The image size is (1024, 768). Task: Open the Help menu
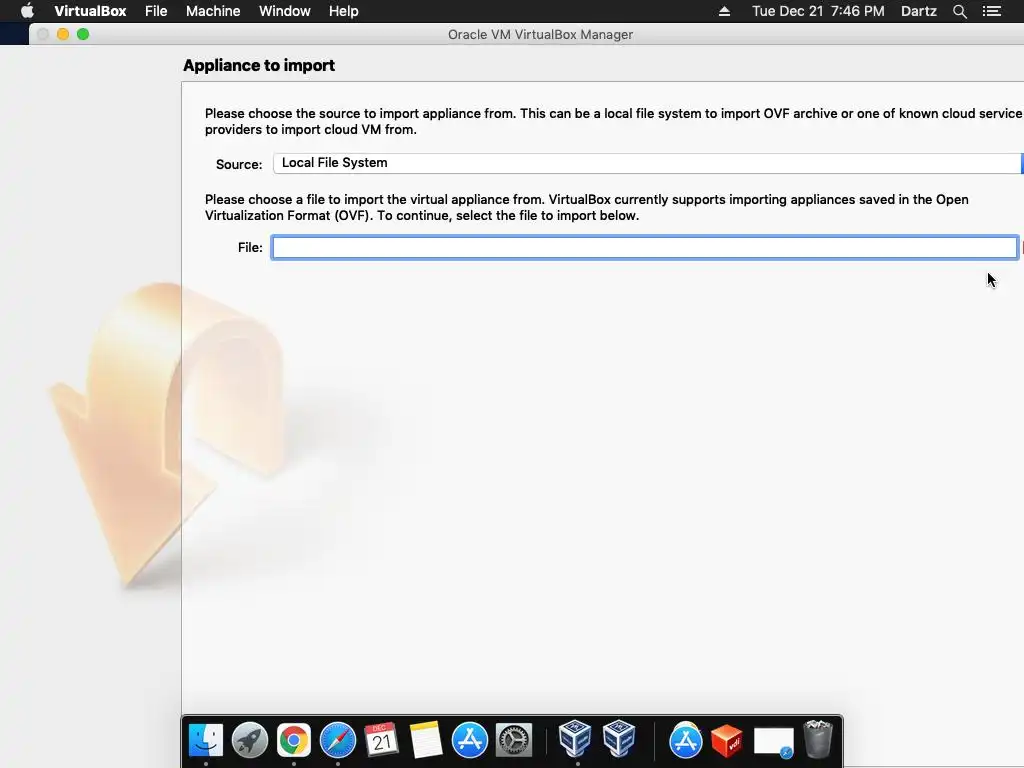coord(344,11)
